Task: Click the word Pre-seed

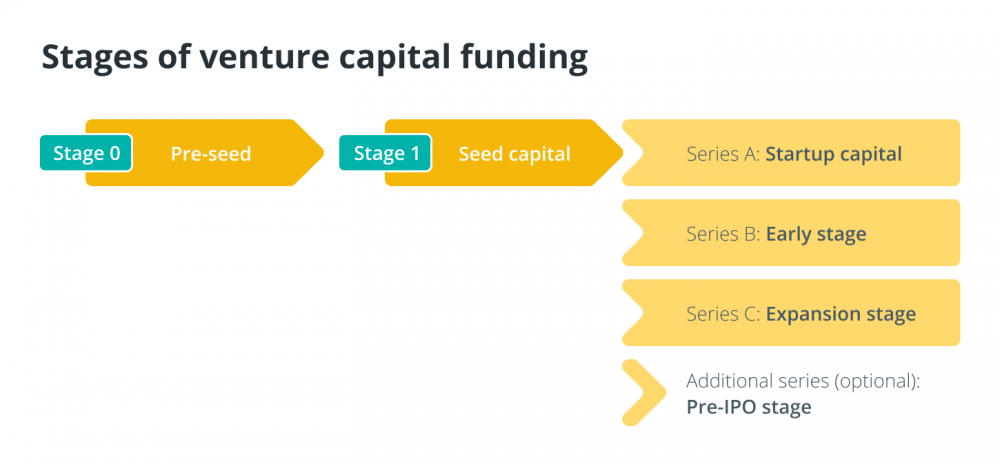Action: click(x=210, y=154)
